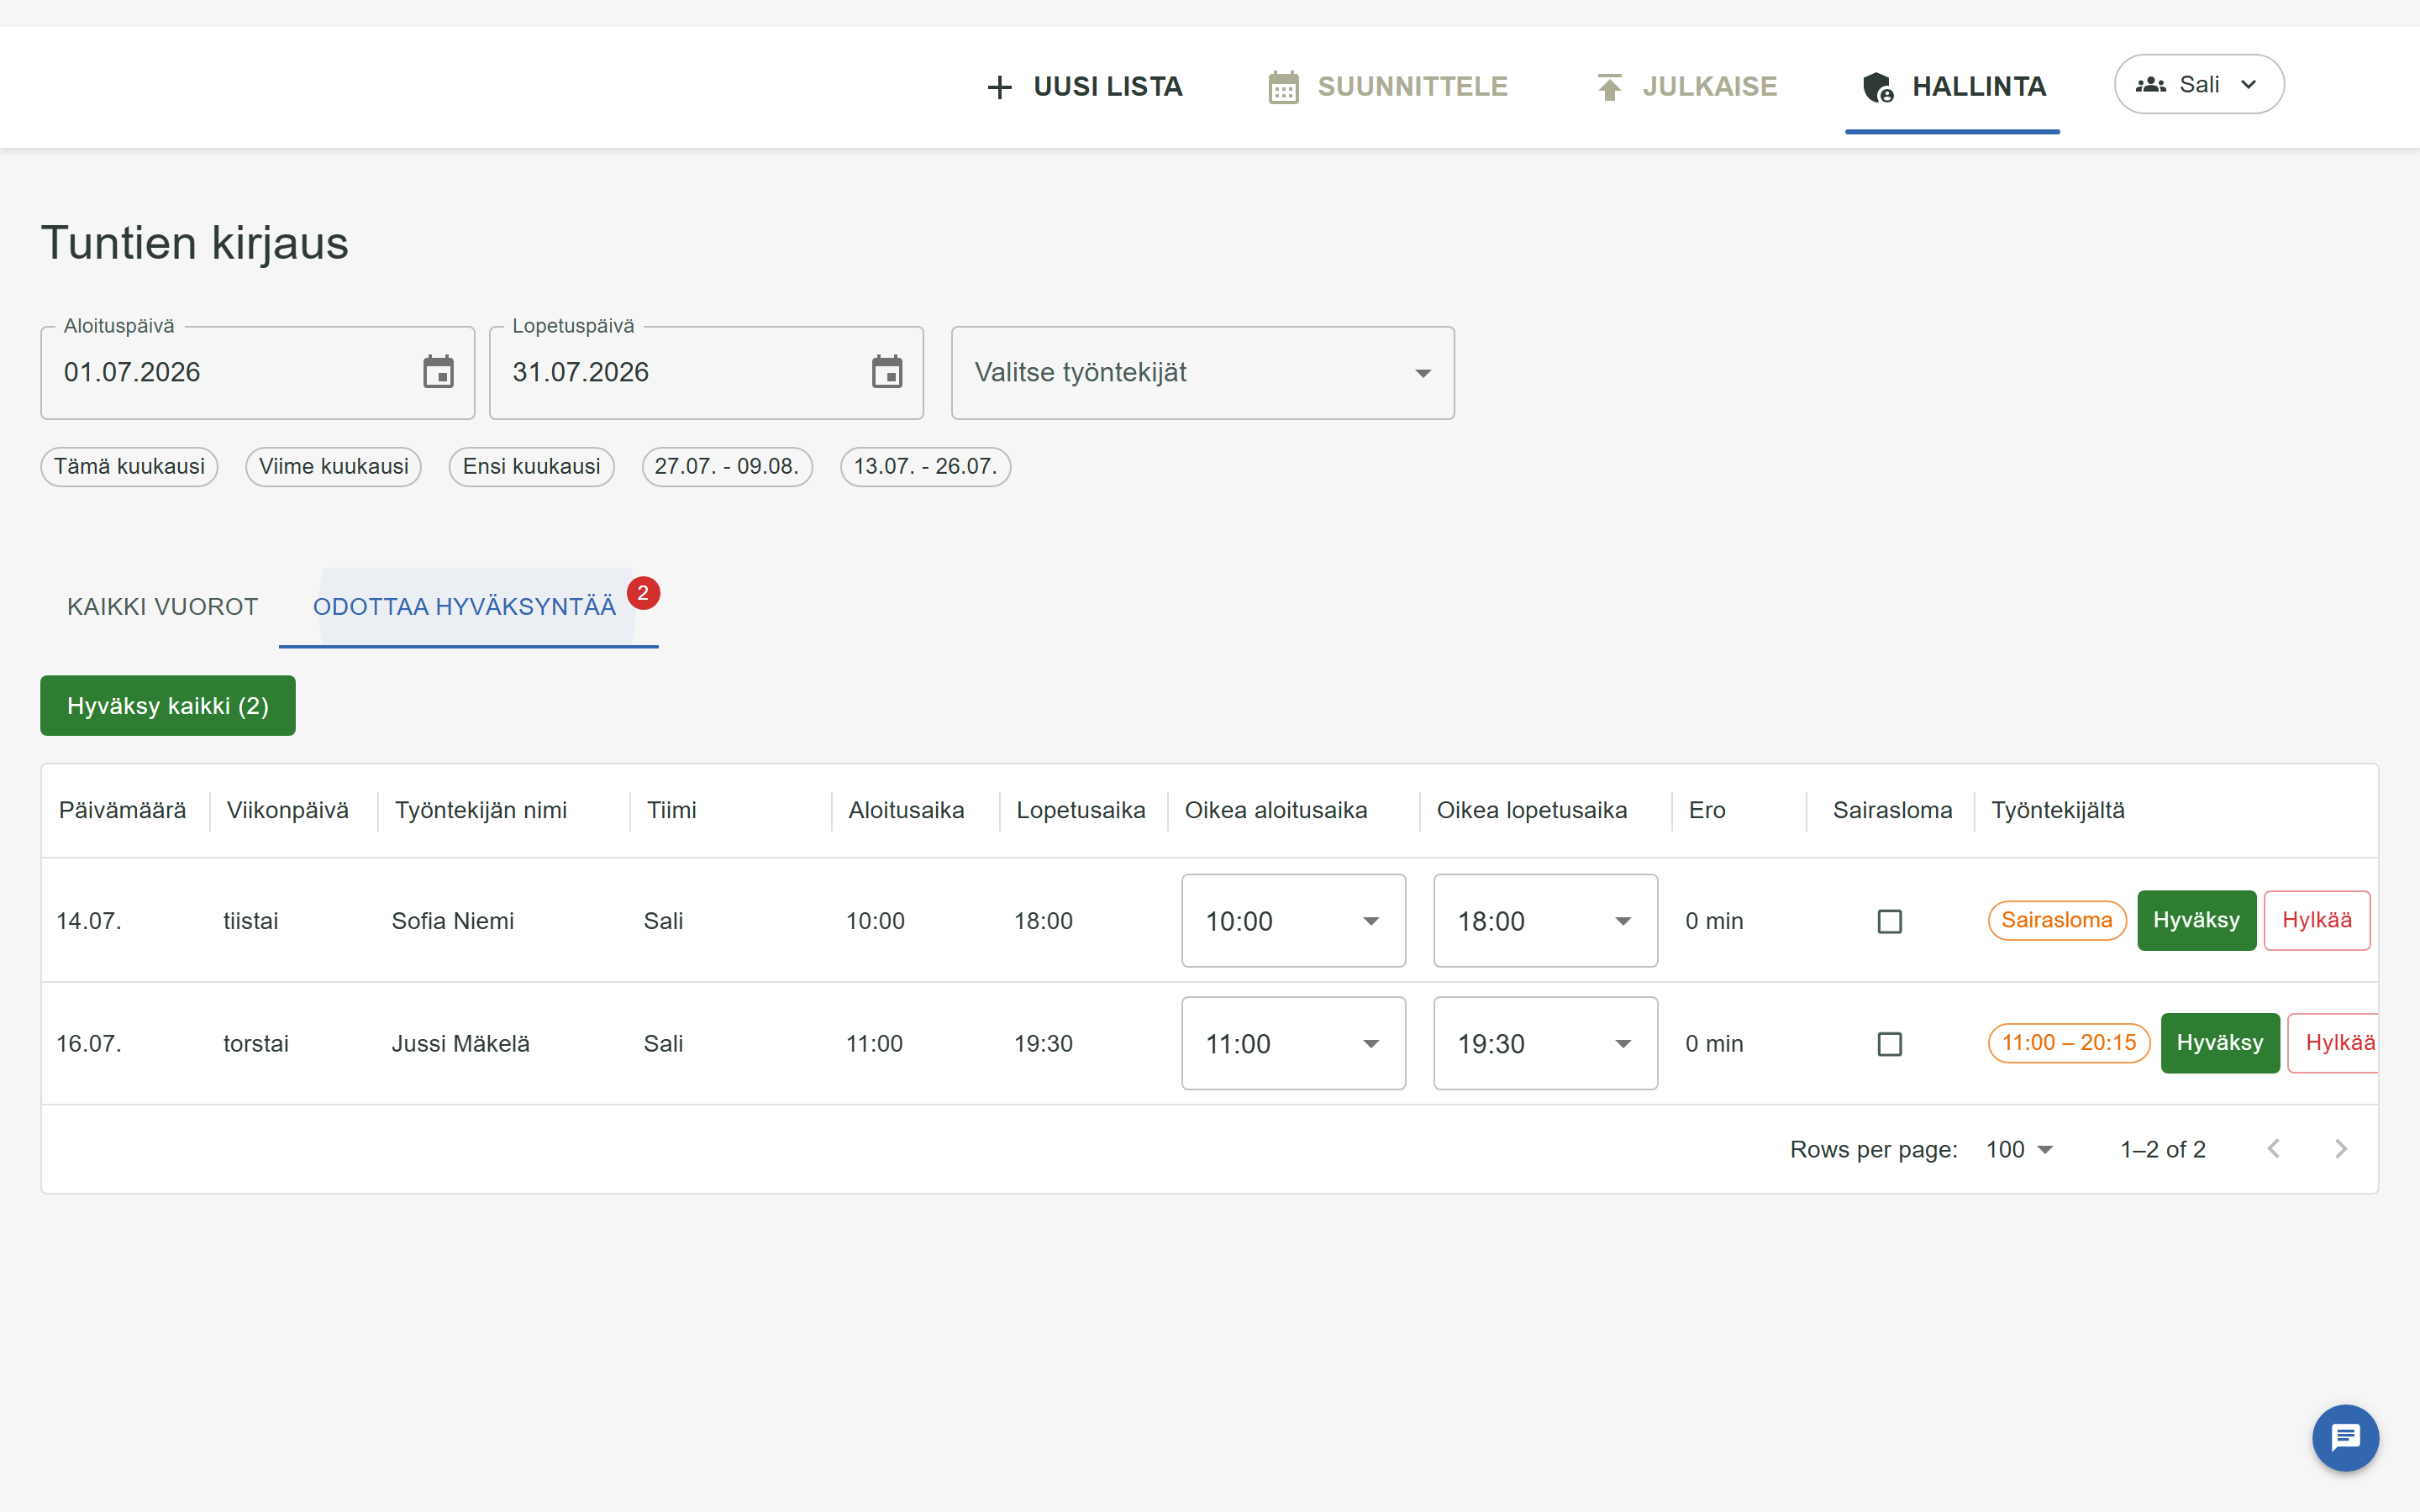Image resolution: width=2420 pixels, height=1512 pixels.
Task: Open the Lopetuspäivä calendar picker icon
Action: coord(887,372)
